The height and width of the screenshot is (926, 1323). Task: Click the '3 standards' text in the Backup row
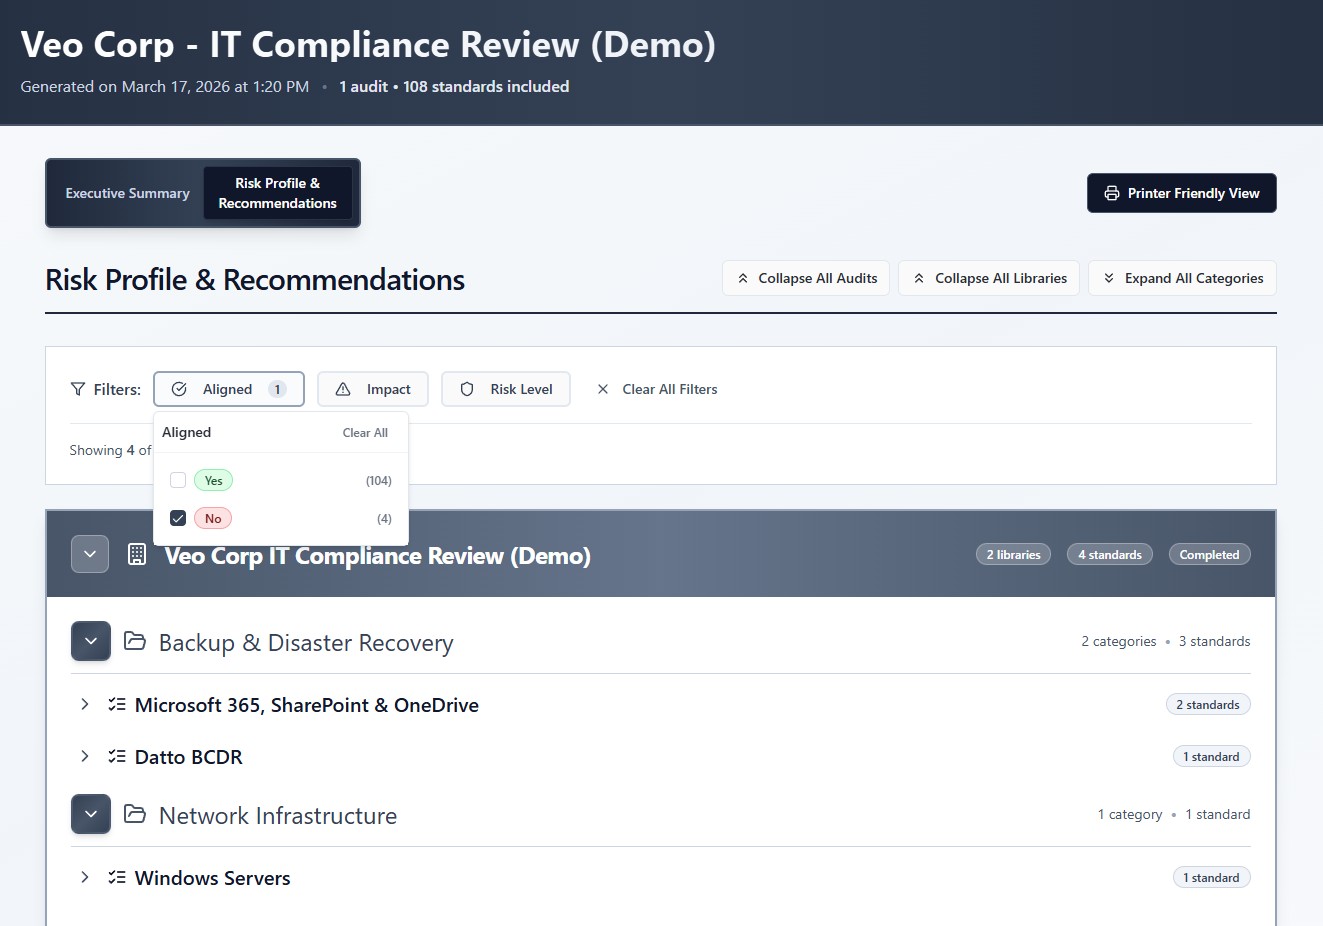click(x=1214, y=641)
